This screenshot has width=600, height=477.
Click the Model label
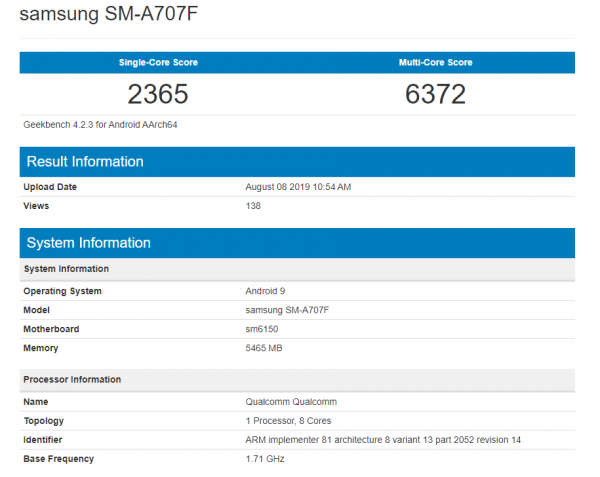[36, 310]
